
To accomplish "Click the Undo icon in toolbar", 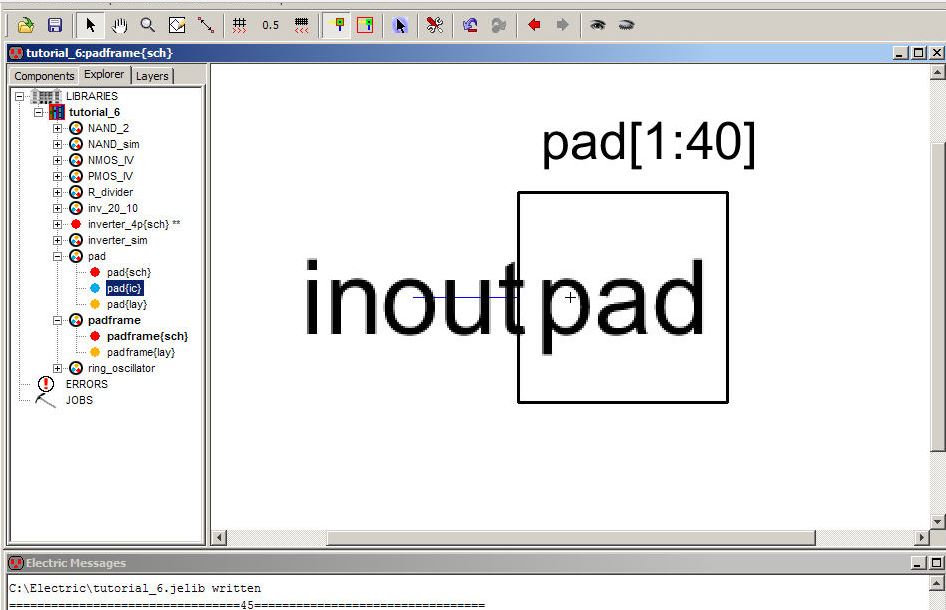I will 469,25.
